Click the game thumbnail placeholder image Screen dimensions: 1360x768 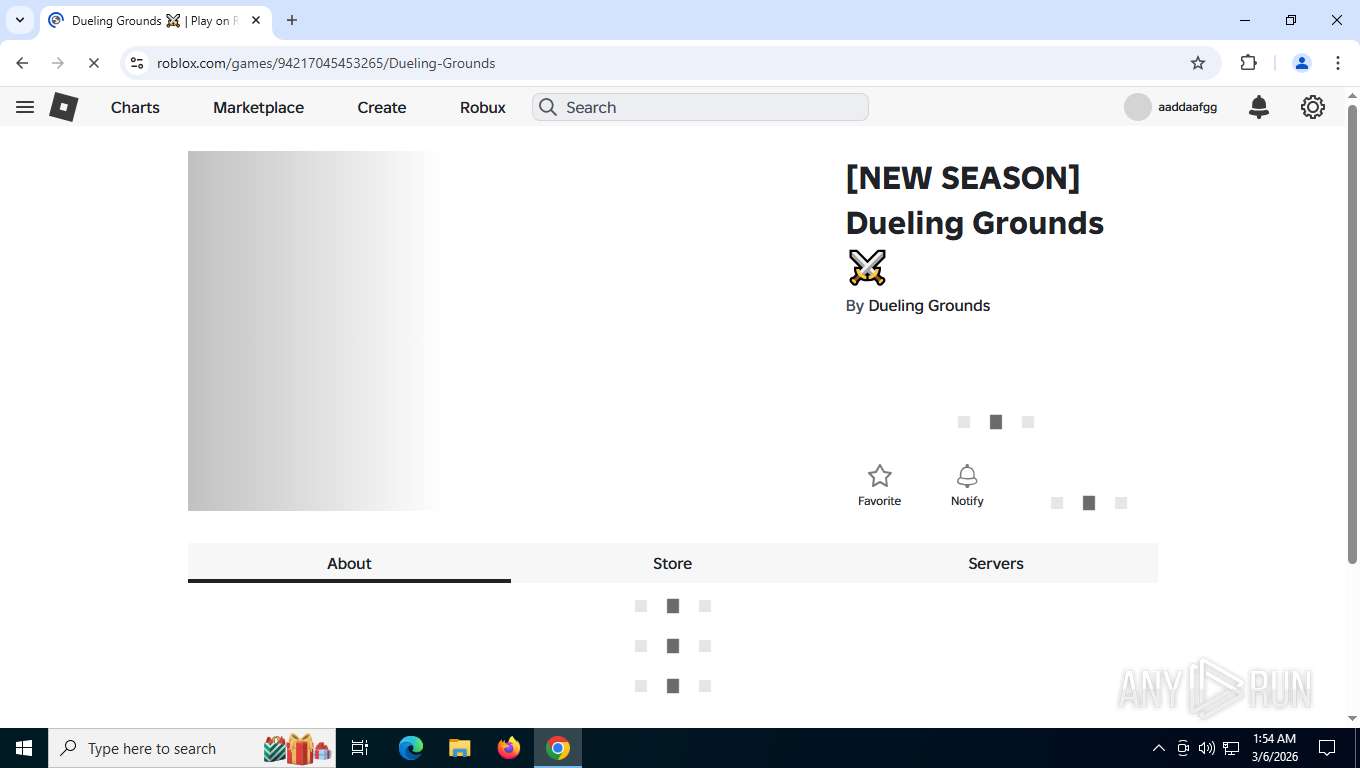pos(507,331)
